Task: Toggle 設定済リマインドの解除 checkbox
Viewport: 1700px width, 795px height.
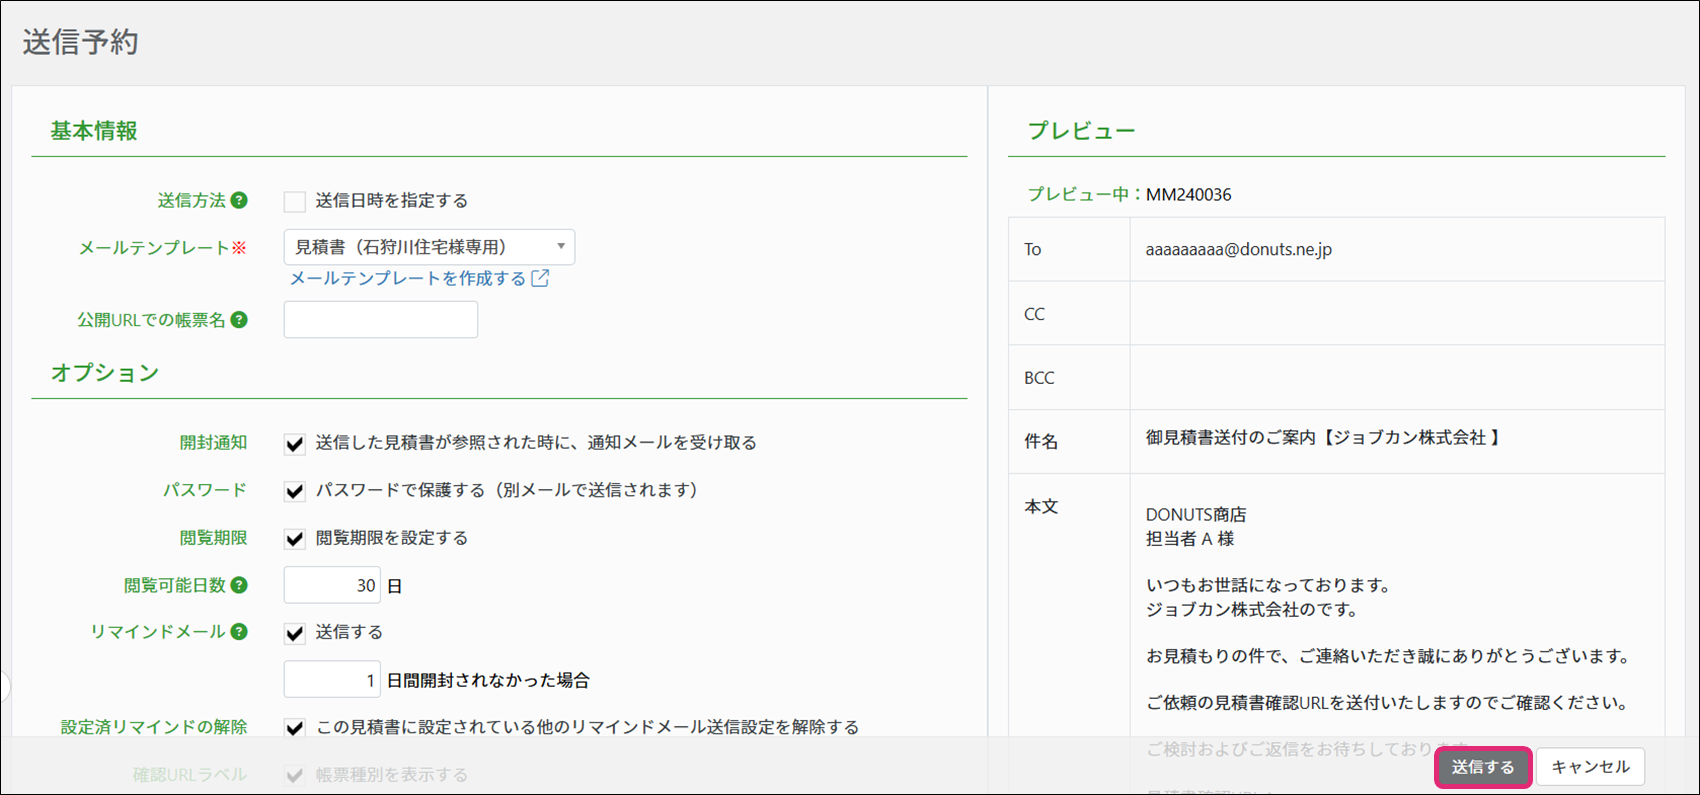Action: 294,728
